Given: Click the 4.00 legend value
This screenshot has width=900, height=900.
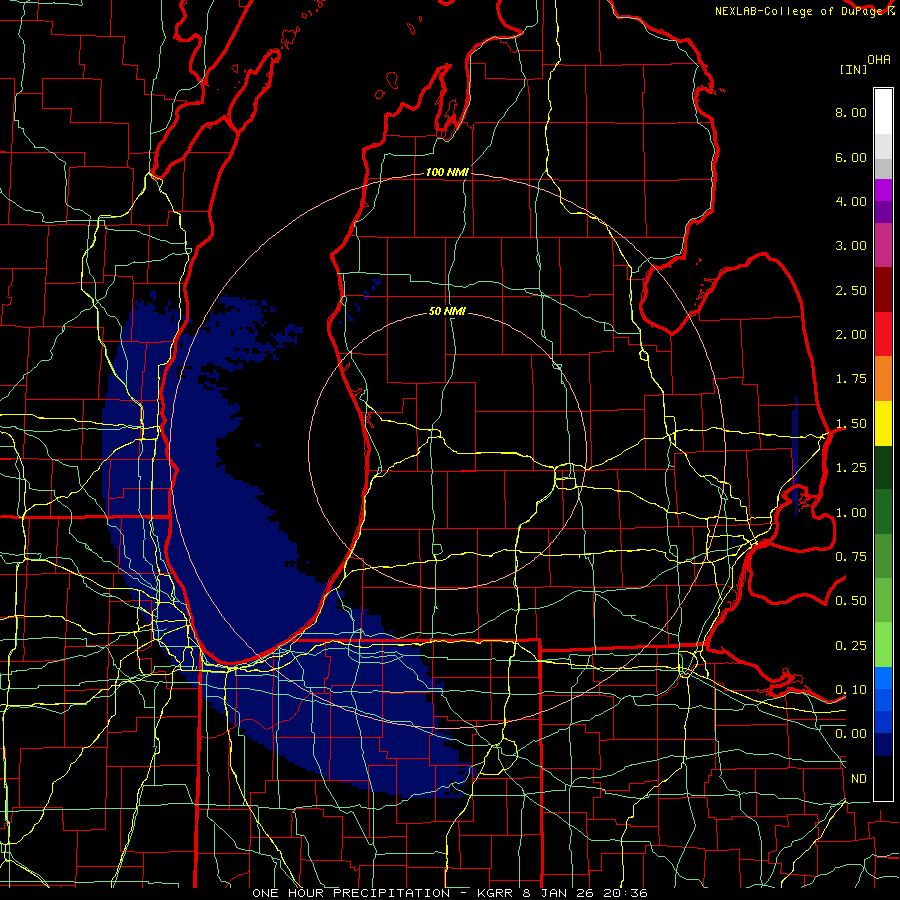Looking at the screenshot, I should coord(851,201).
